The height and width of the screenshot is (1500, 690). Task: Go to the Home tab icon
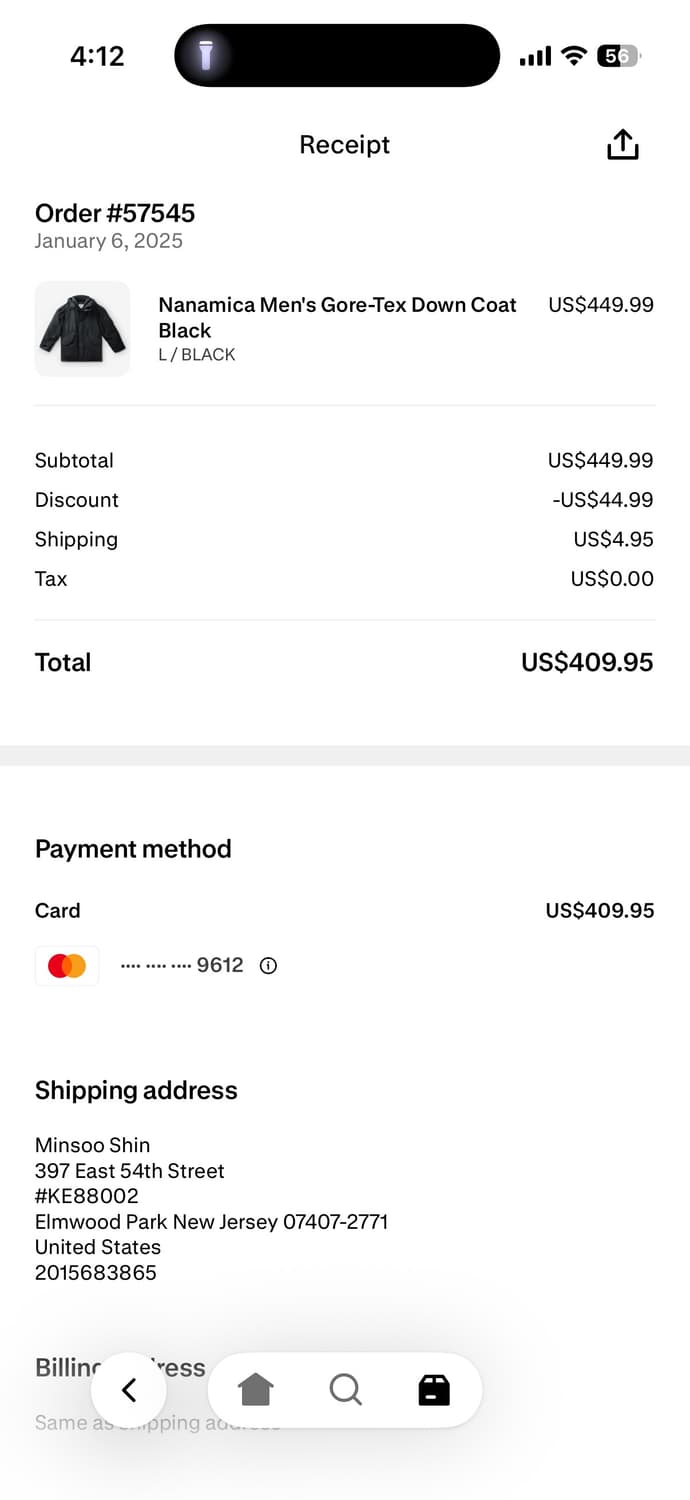(x=256, y=1390)
